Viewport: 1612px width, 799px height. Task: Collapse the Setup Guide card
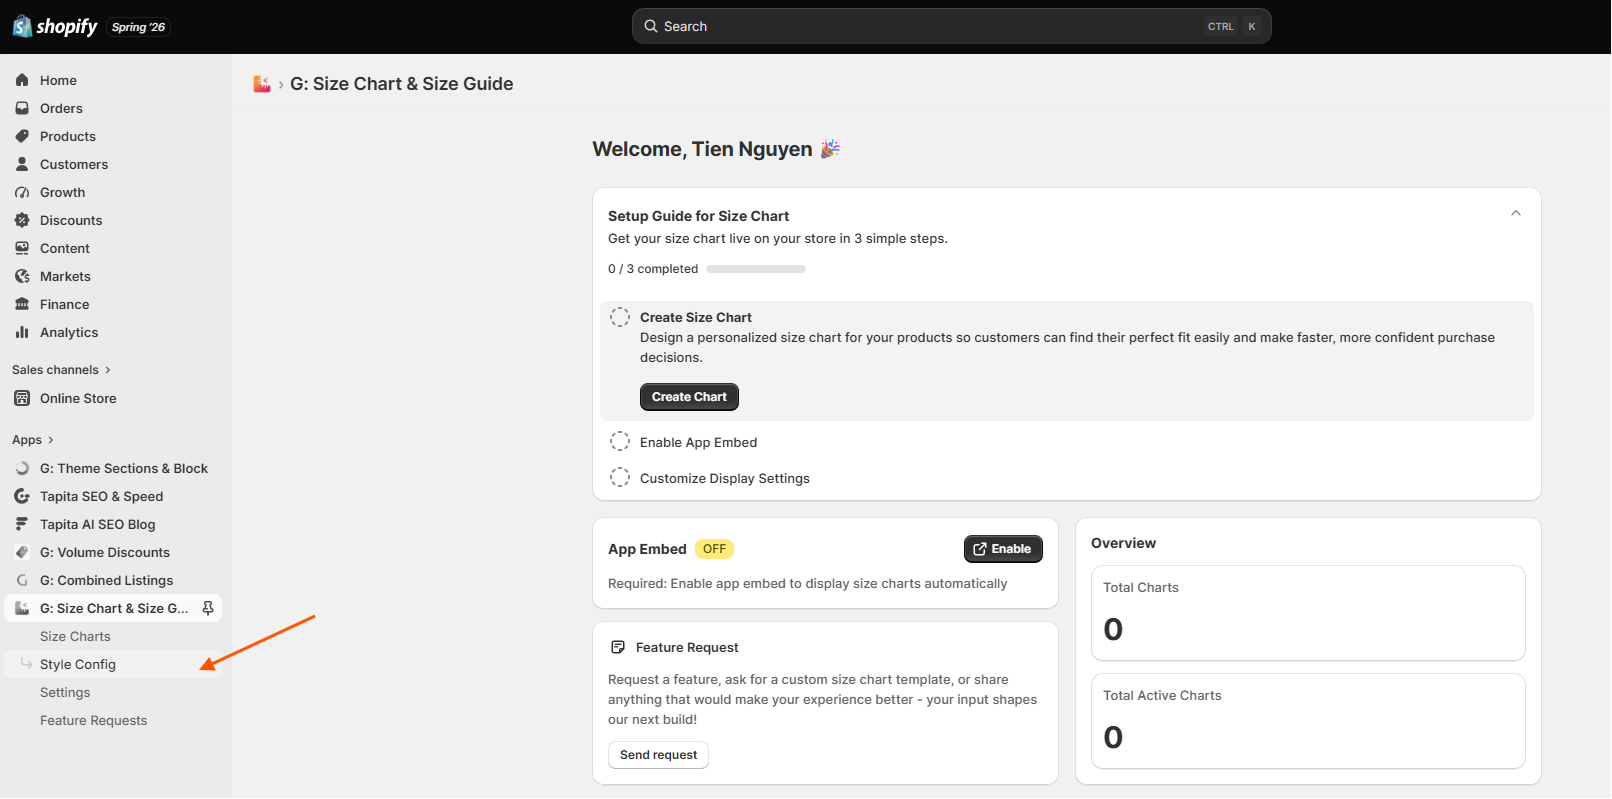click(1516, 213)
